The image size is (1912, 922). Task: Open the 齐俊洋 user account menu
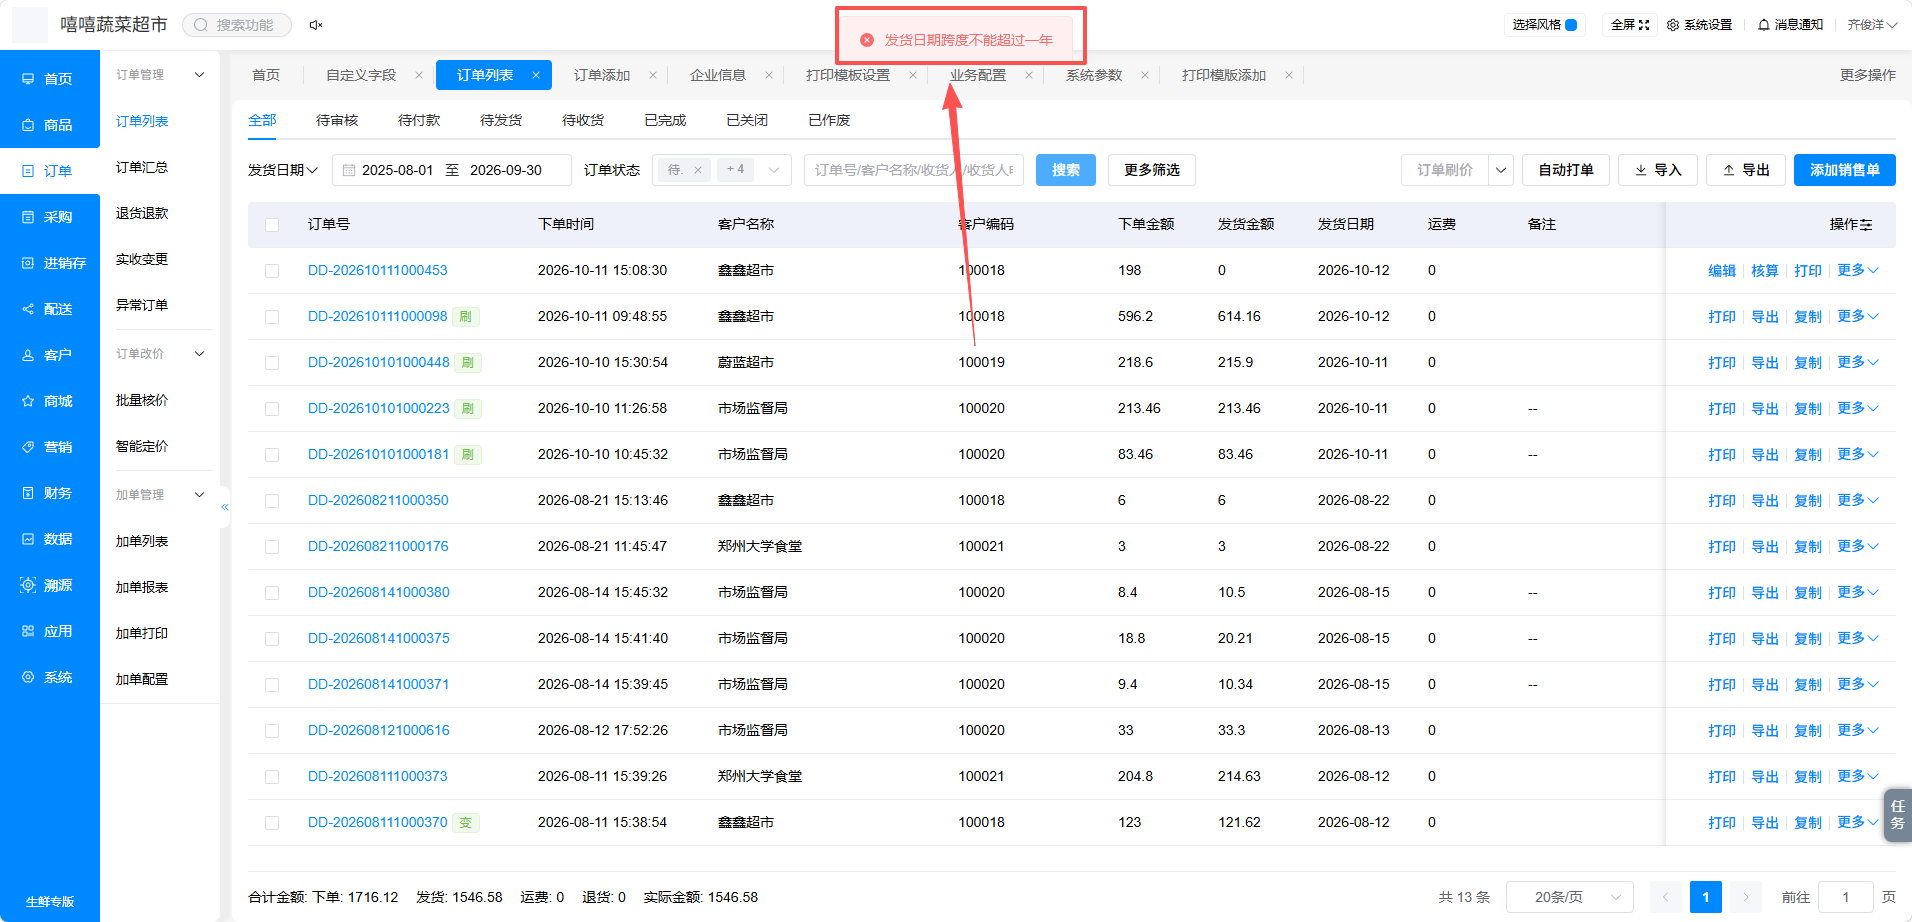point(1872,25)
